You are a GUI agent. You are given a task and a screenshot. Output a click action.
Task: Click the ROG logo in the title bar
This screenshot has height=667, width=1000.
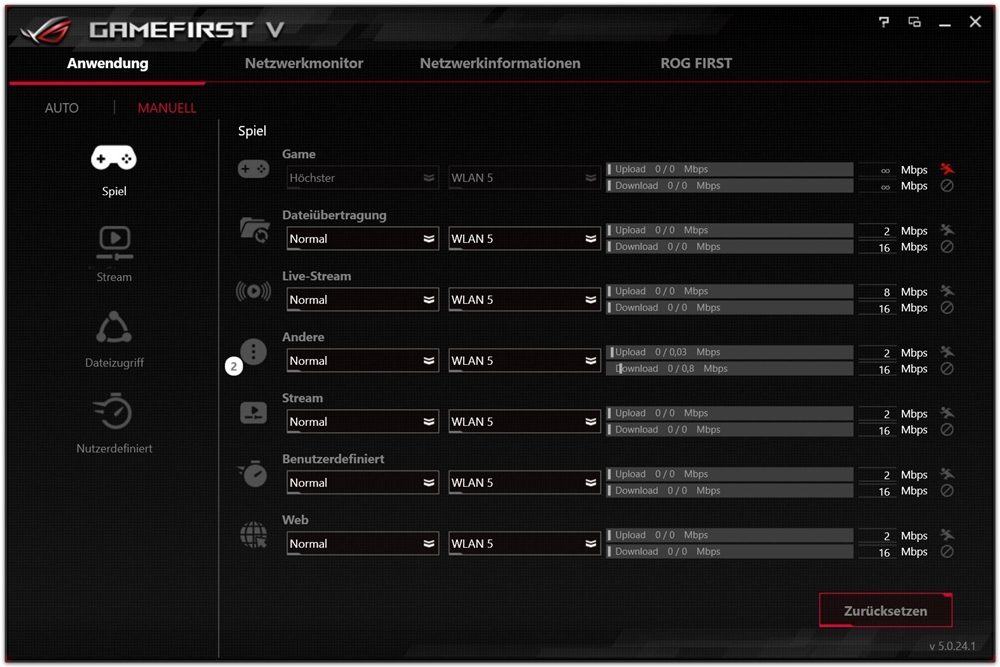click(46, 29)
